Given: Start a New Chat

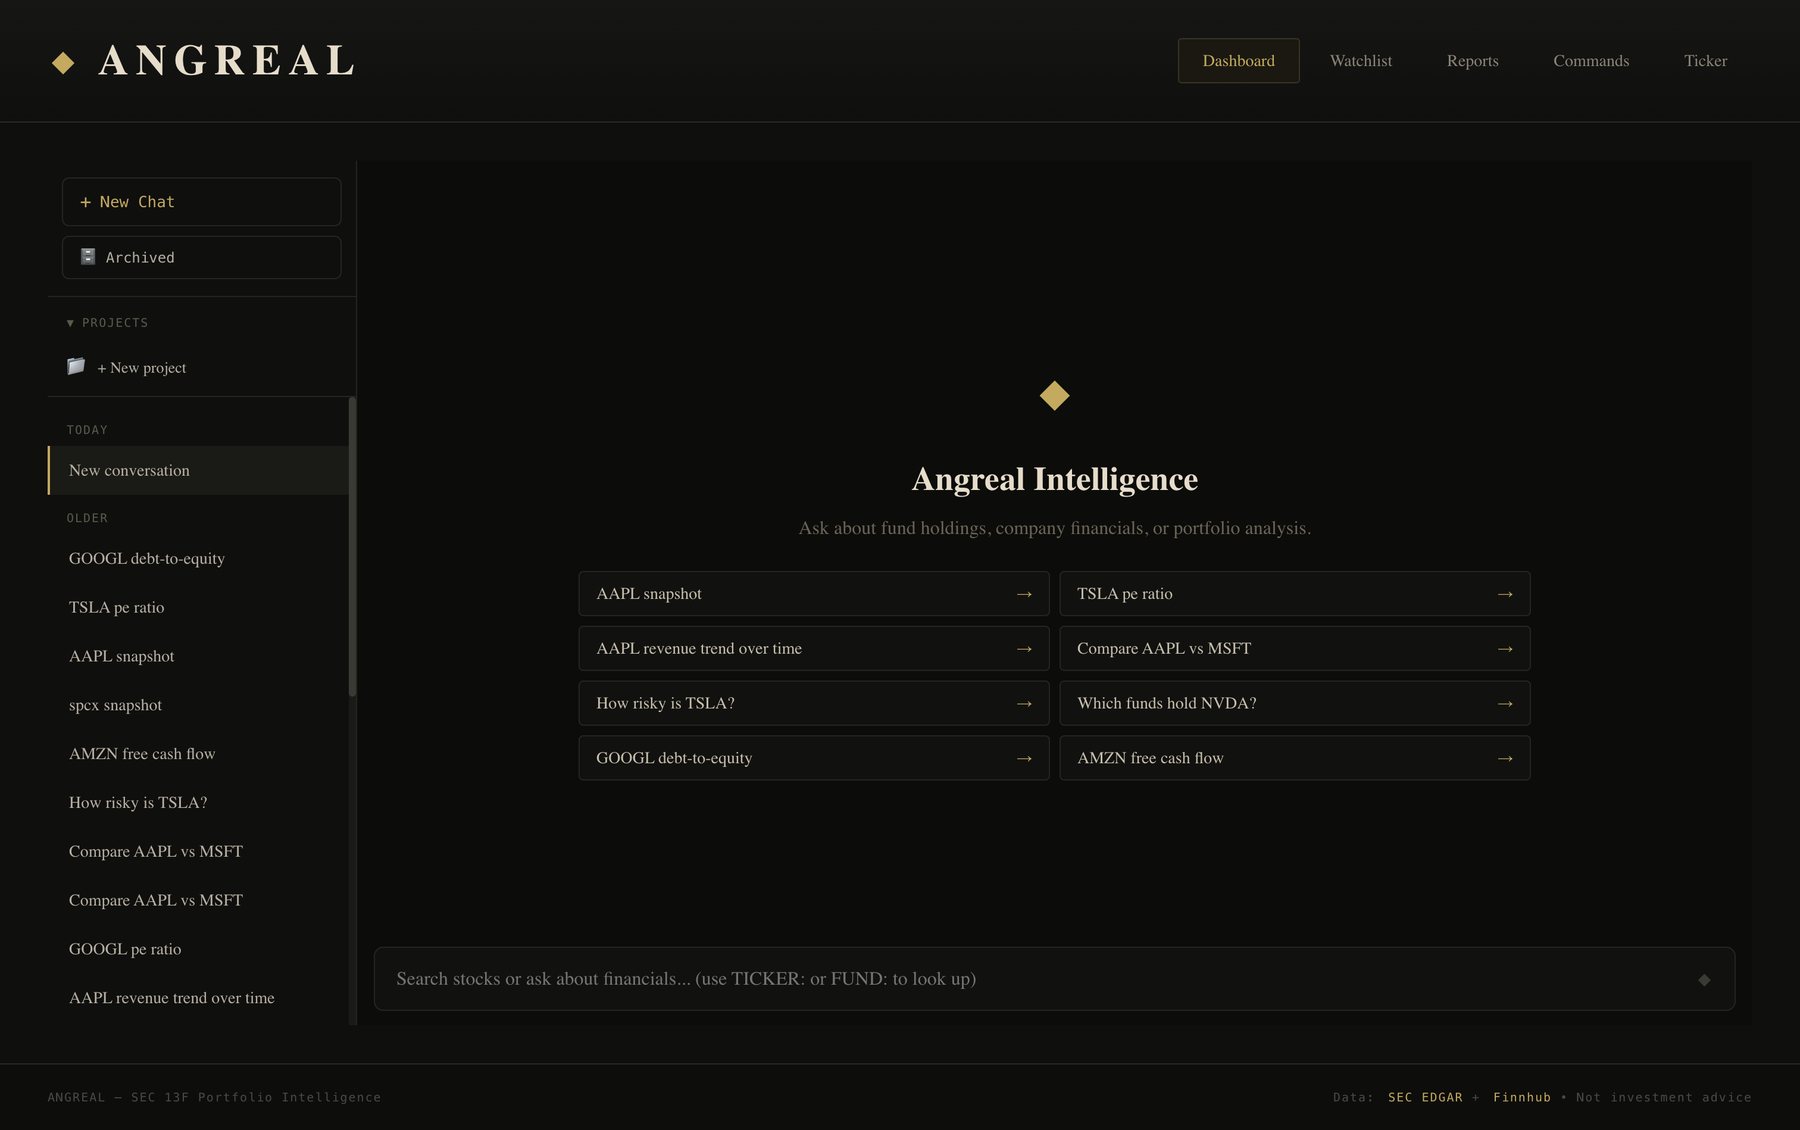Looking at the screenshot, I should (x=201, y=202).
